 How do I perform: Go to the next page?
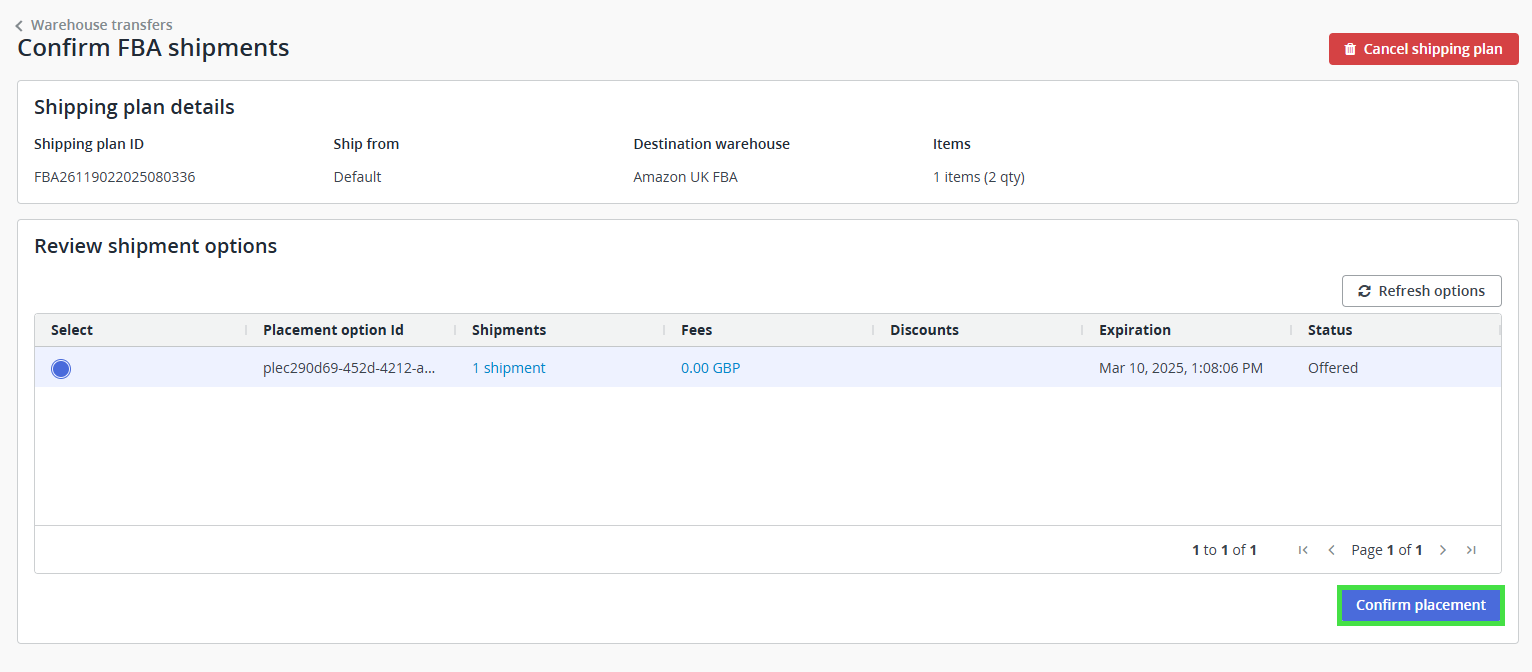[x=1443, y=550]
